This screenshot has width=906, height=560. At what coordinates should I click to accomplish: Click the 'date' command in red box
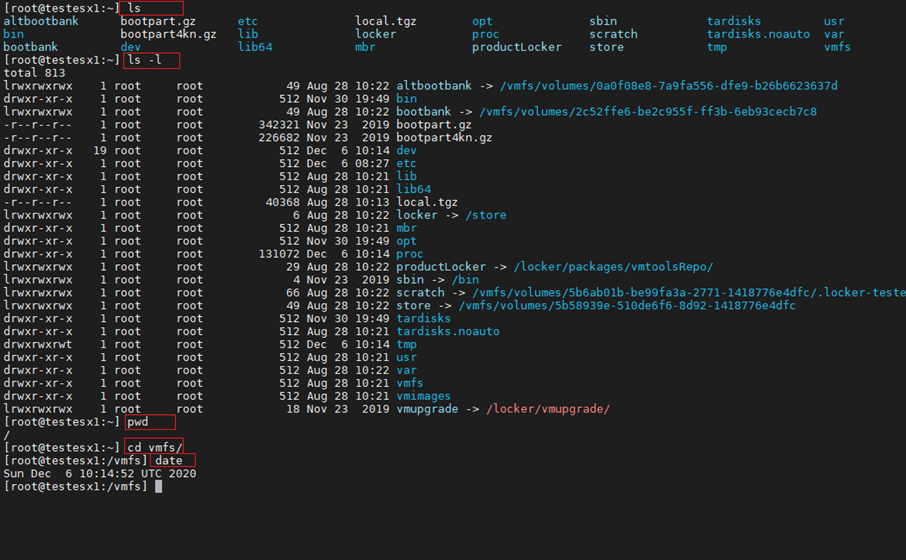169,461
